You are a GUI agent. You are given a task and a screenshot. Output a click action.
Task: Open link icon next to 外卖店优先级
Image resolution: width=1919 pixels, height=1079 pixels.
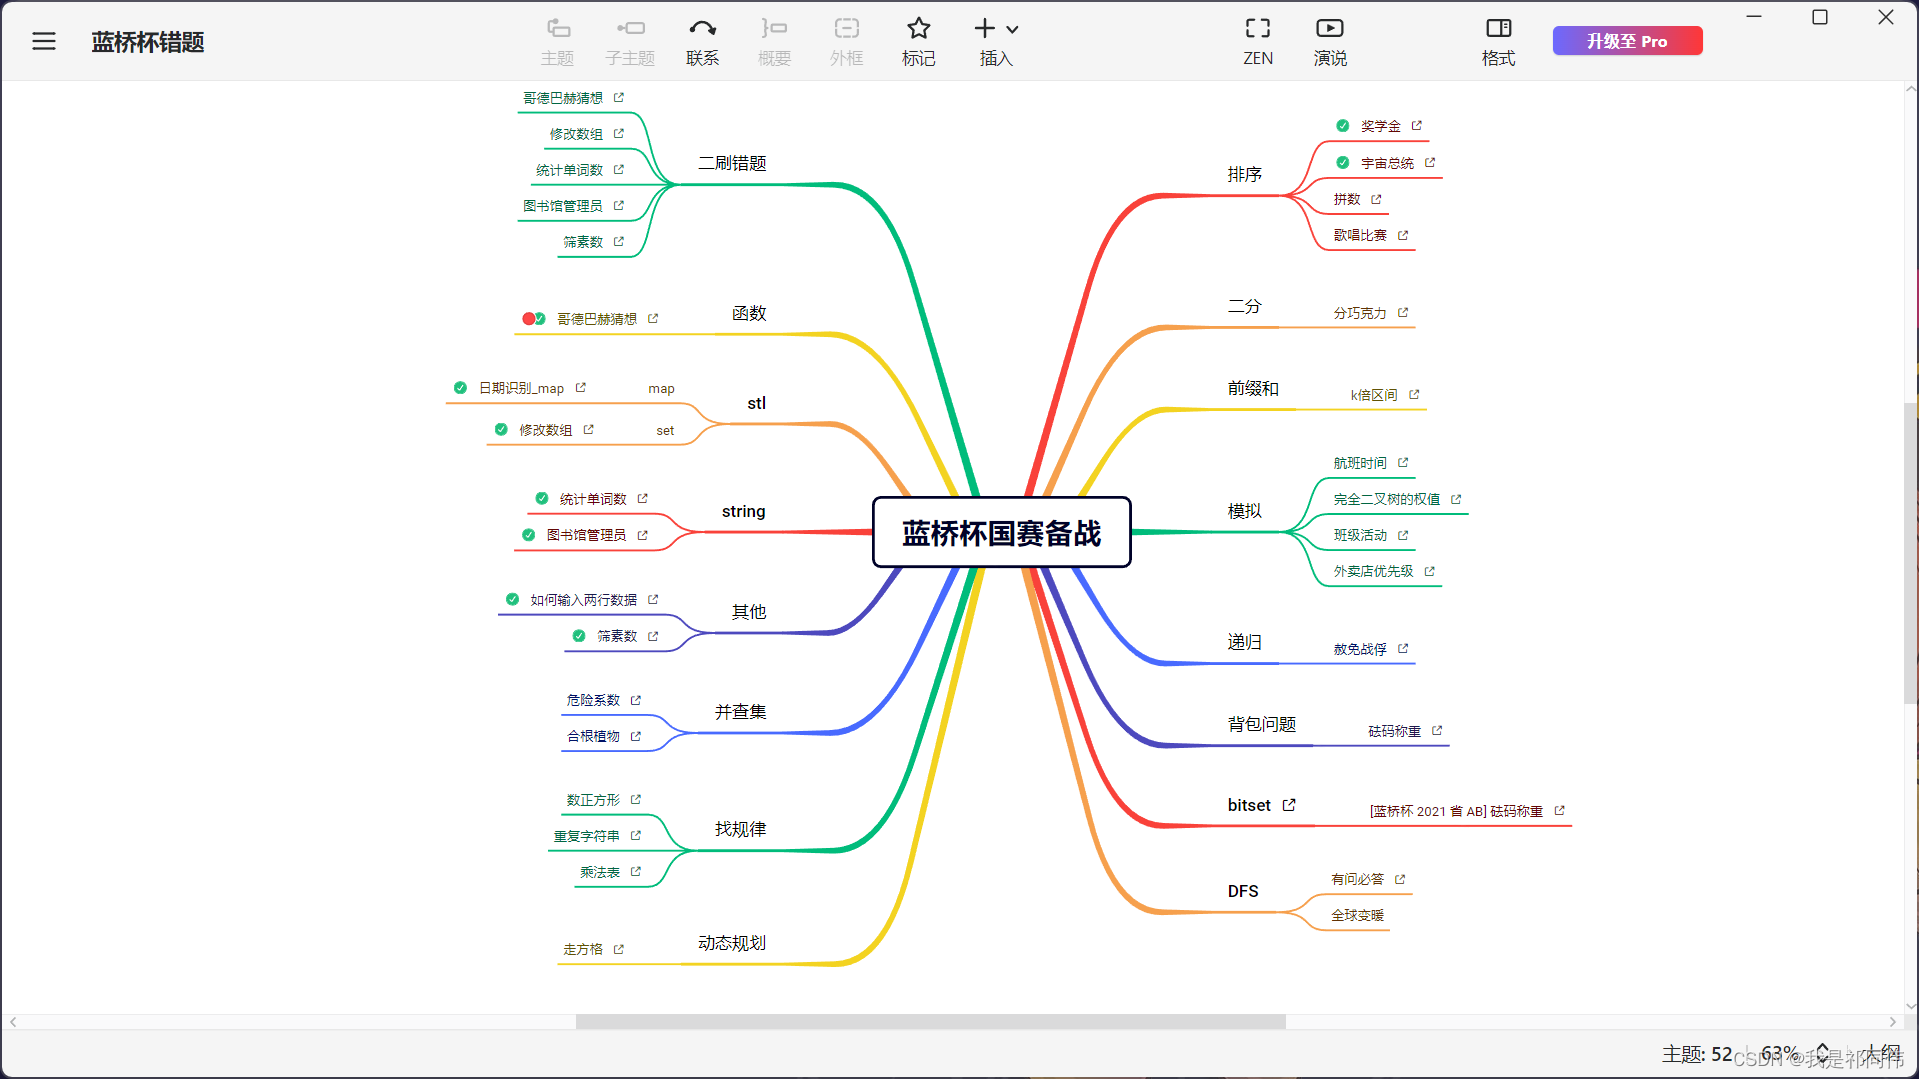pyautogui.click(x=1430, y=571)
